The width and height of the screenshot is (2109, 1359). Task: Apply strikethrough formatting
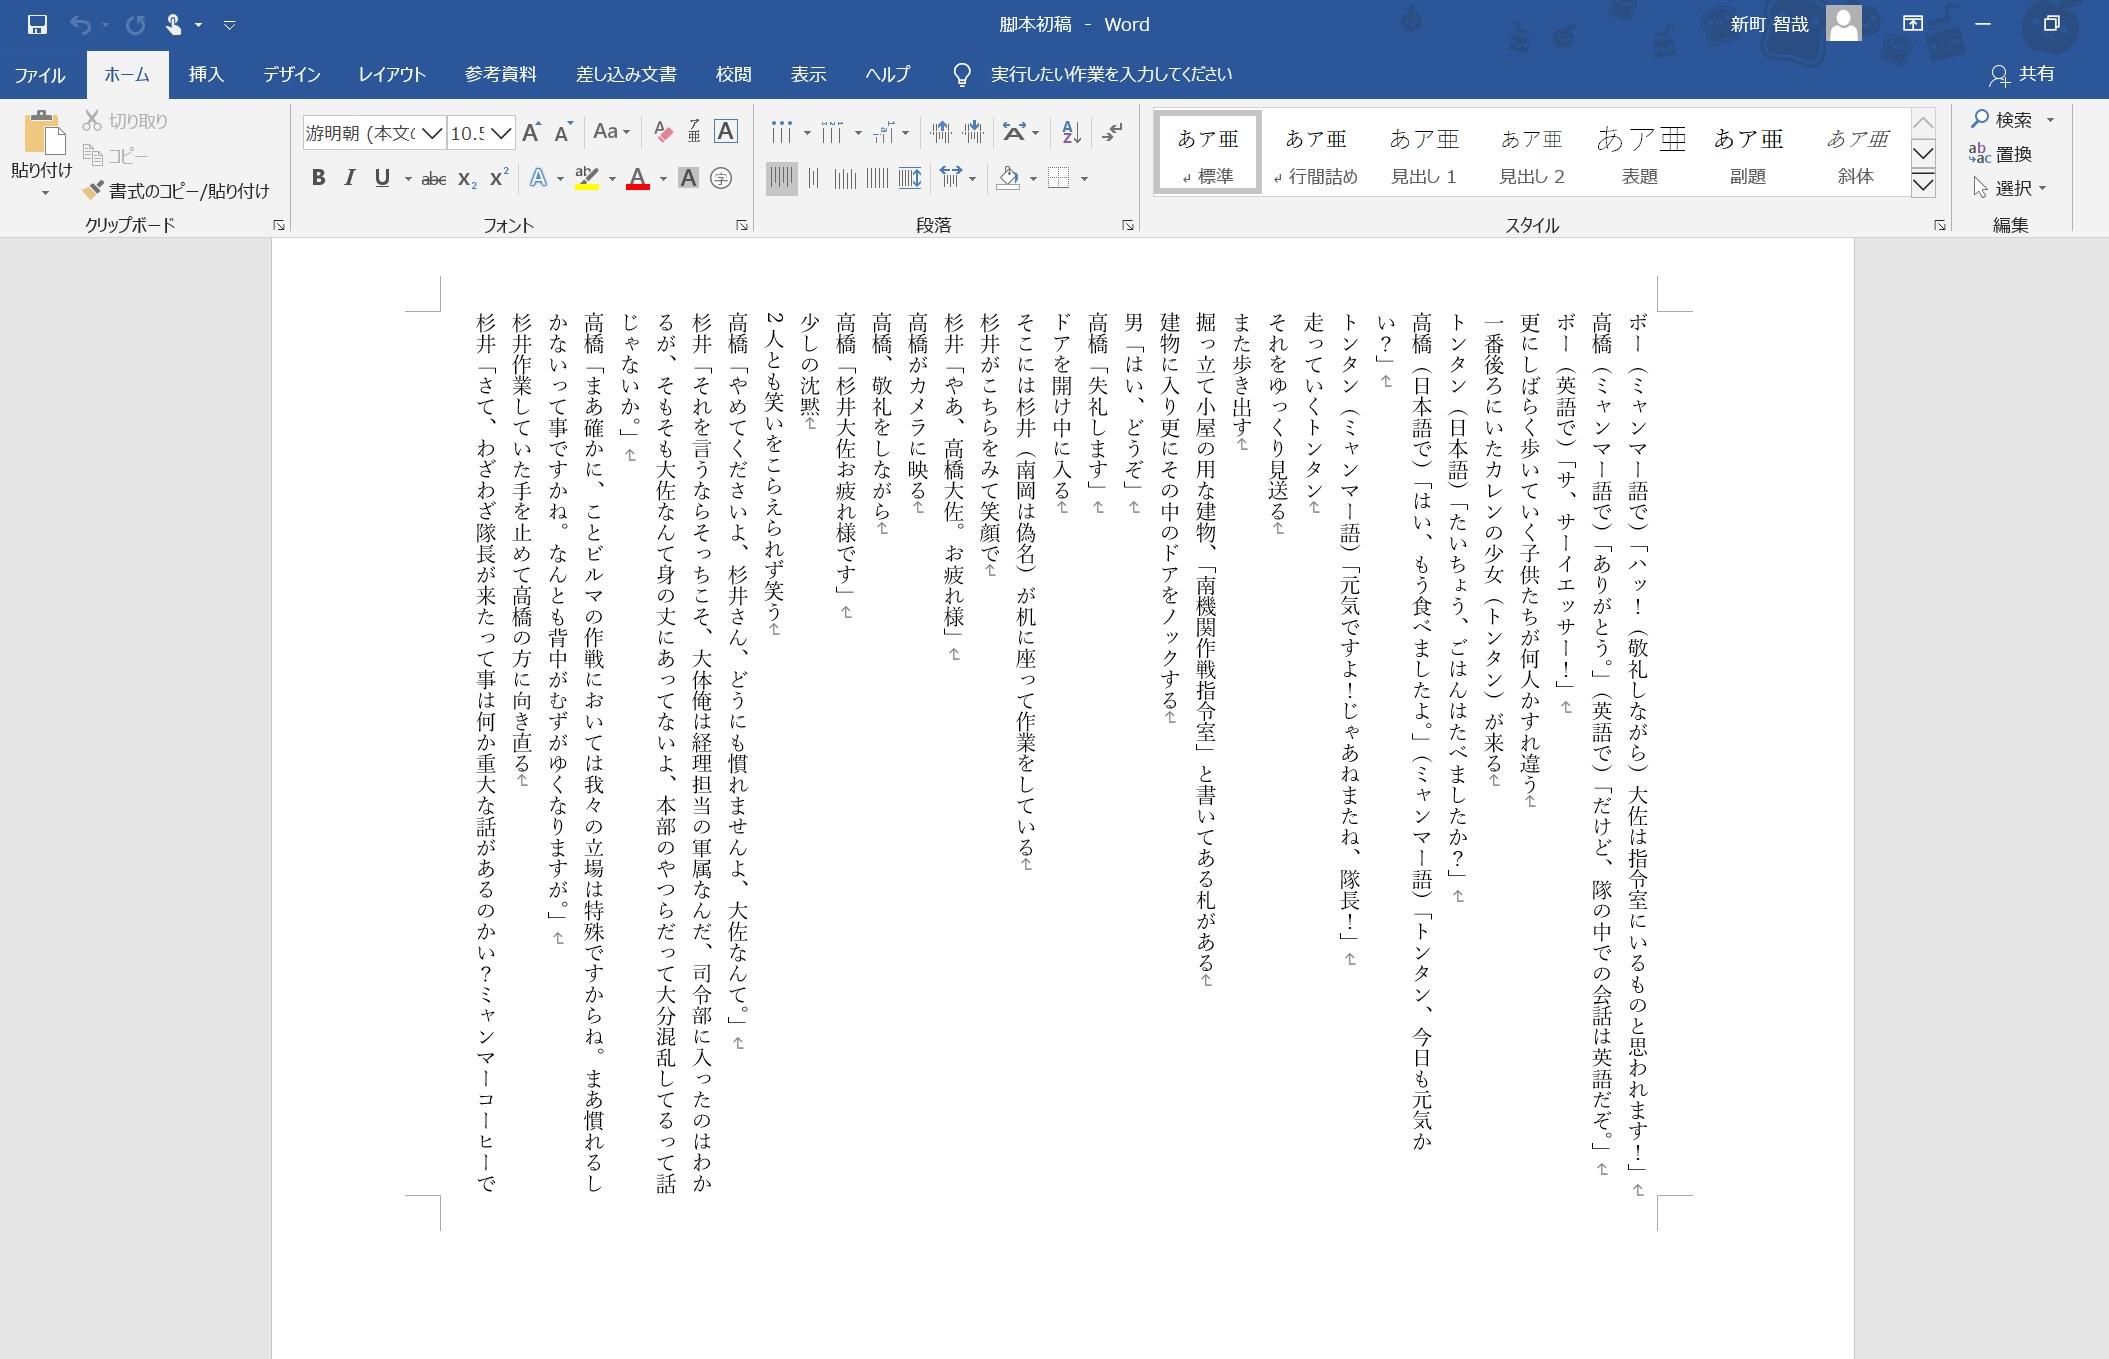436,178
